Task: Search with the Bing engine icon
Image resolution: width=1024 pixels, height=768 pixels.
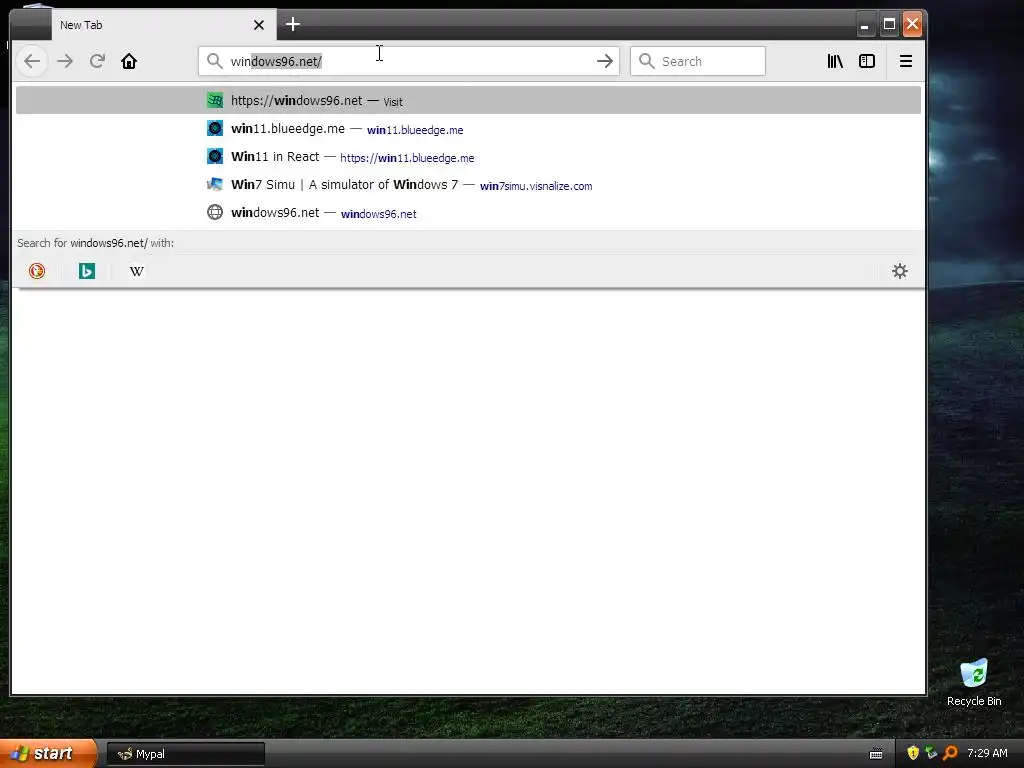Action: [x=87, y=271]
